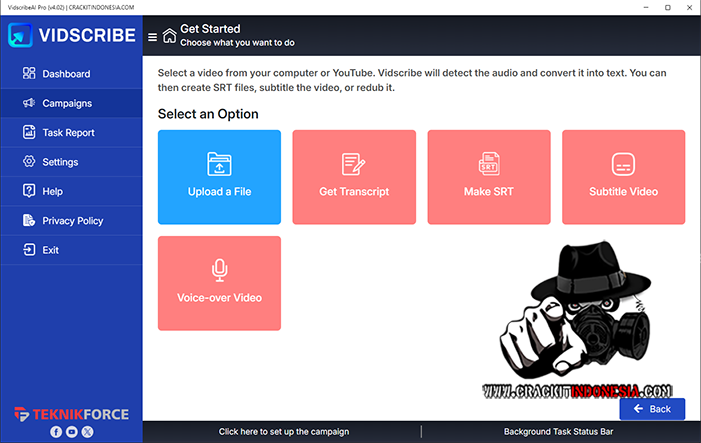Click the Settings gear icon
701x443 pixels.
point(29,161)
